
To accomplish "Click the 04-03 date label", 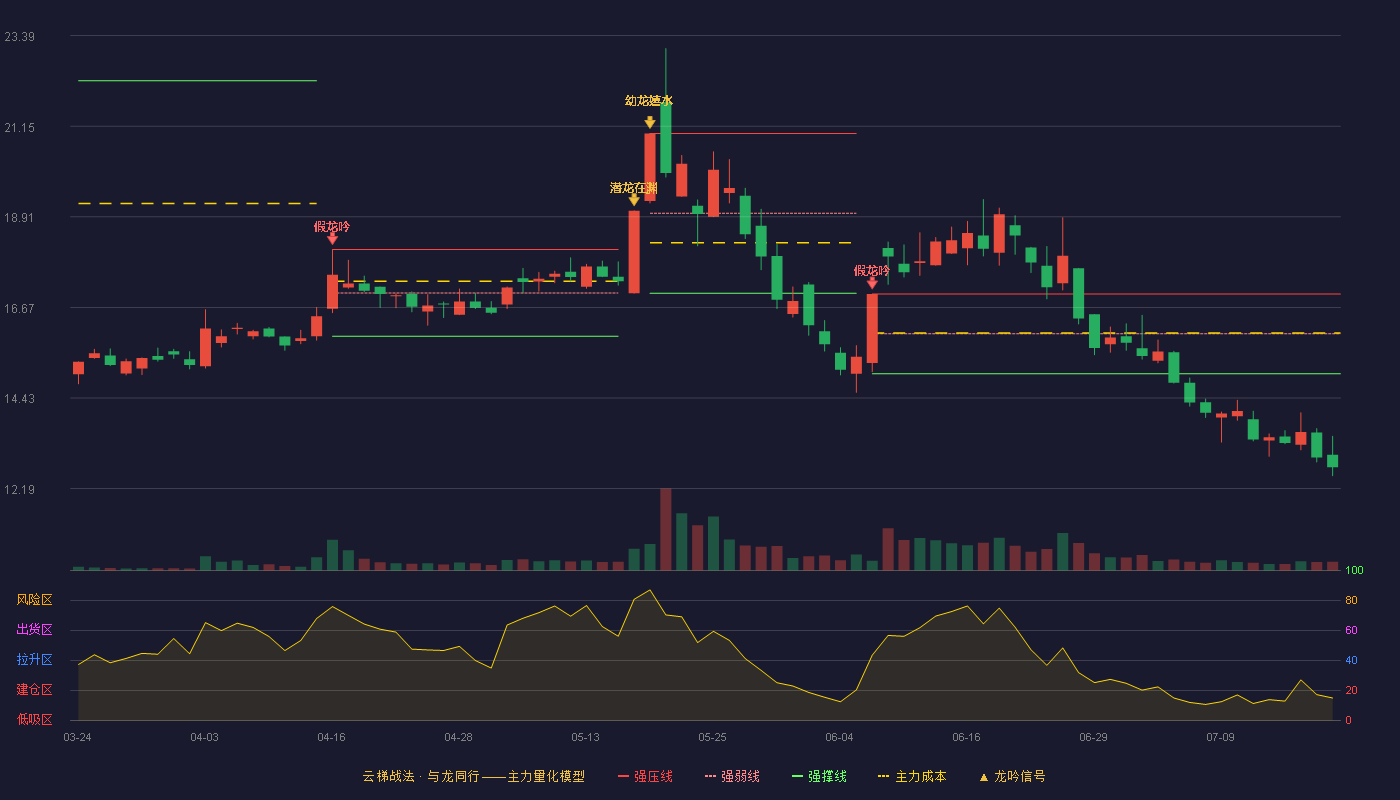I will point(204,737).
